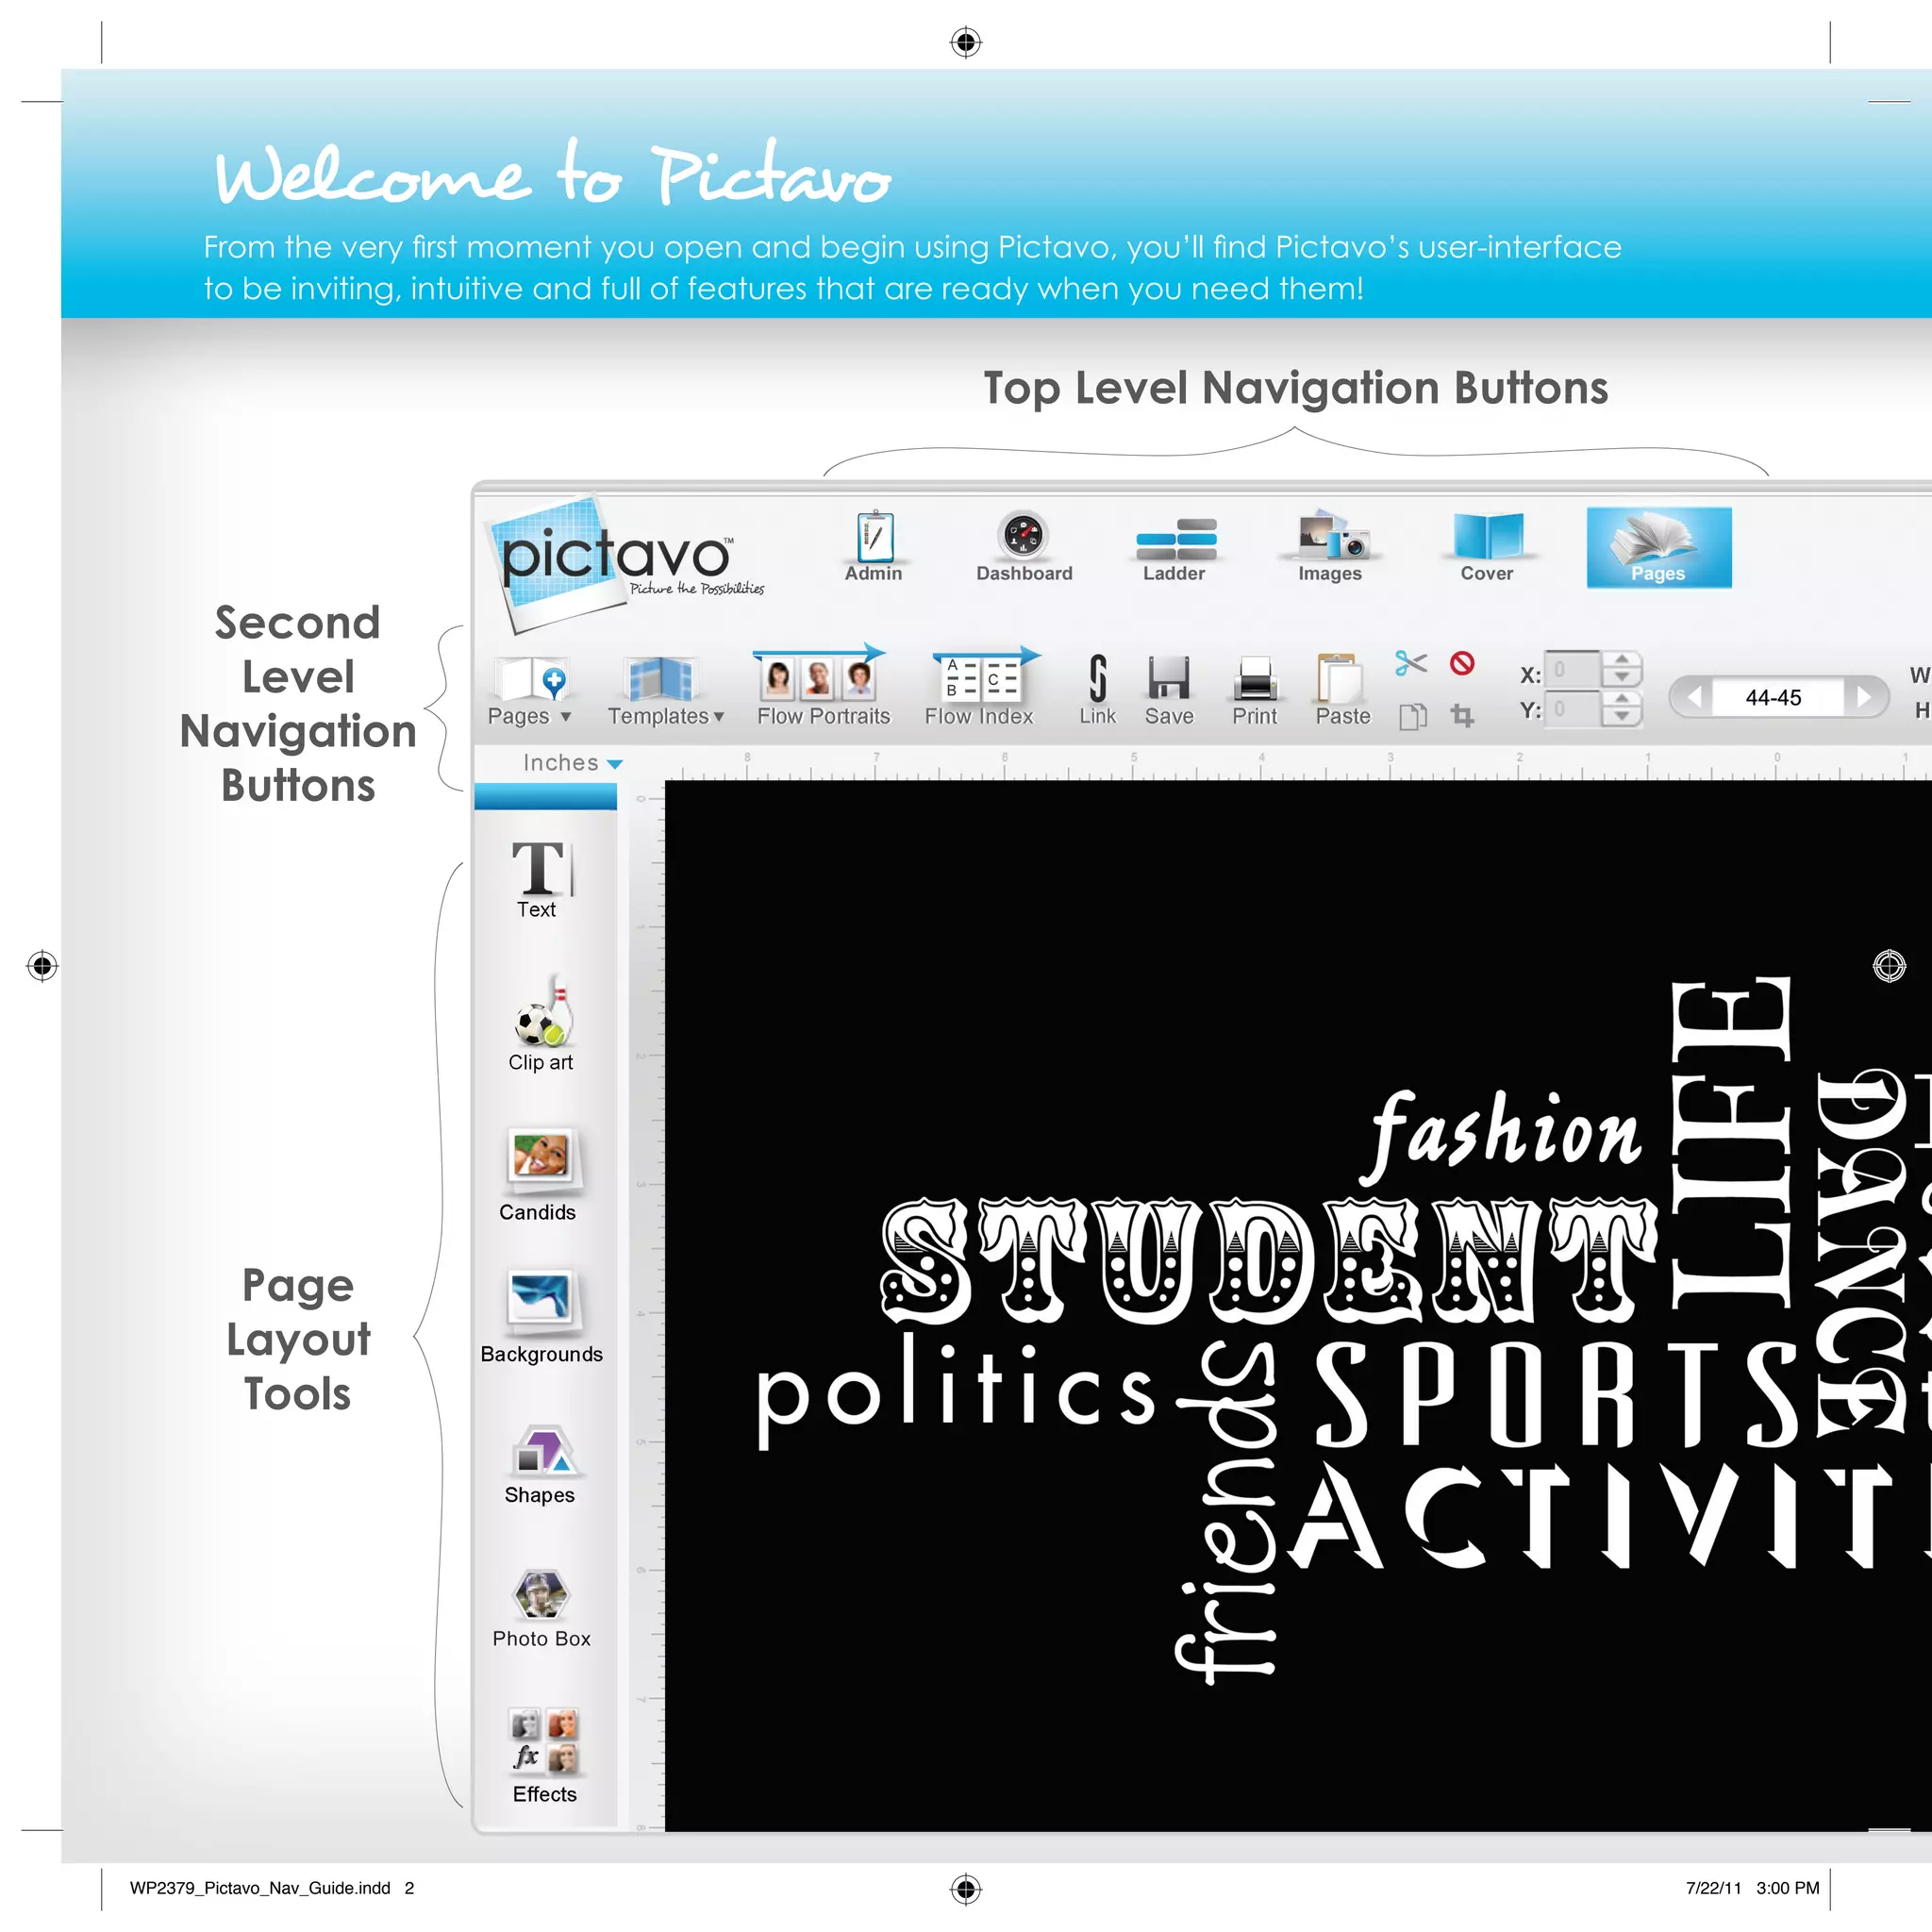Add a Photo Box
The height and width of the screenshot is (1932, 1932).
(541, 1609)
